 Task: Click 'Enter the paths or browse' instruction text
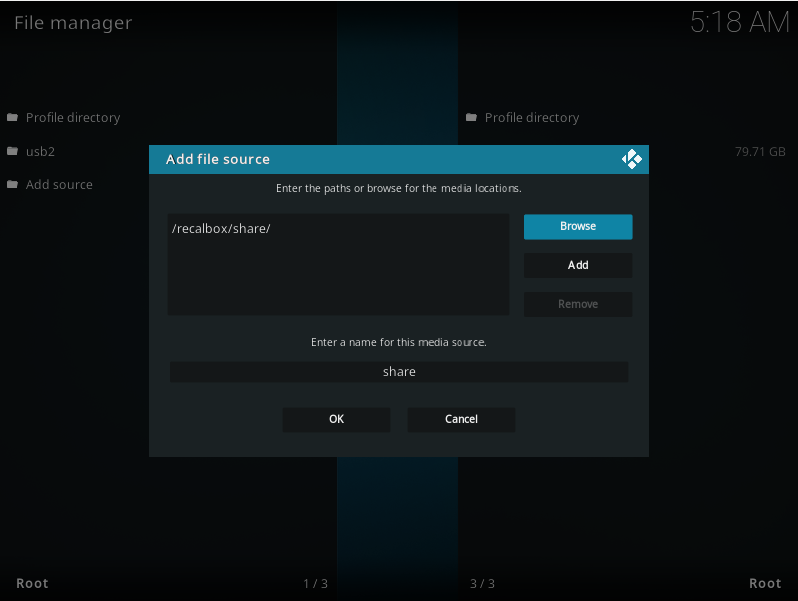tap(398, 188)
